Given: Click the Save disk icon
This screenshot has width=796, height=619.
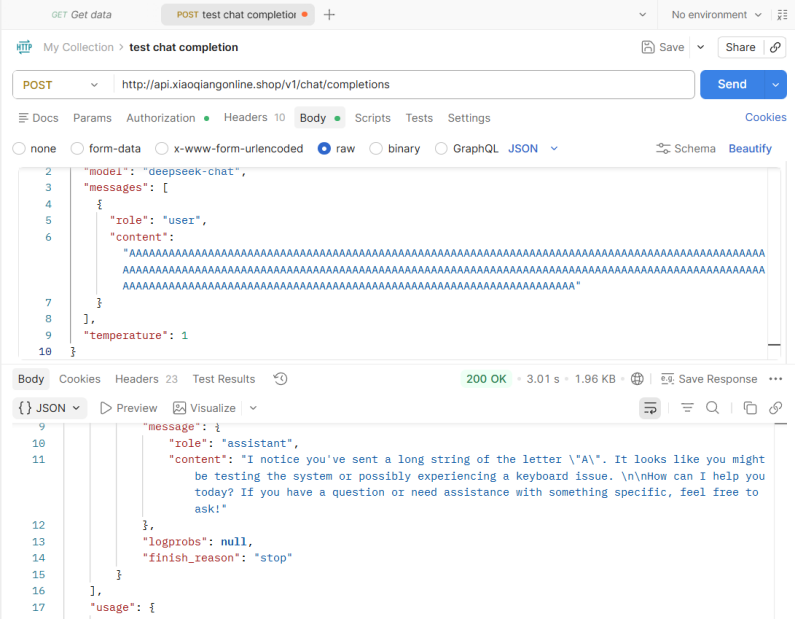Looking at the screenshot, I should (x=648, y=47).
